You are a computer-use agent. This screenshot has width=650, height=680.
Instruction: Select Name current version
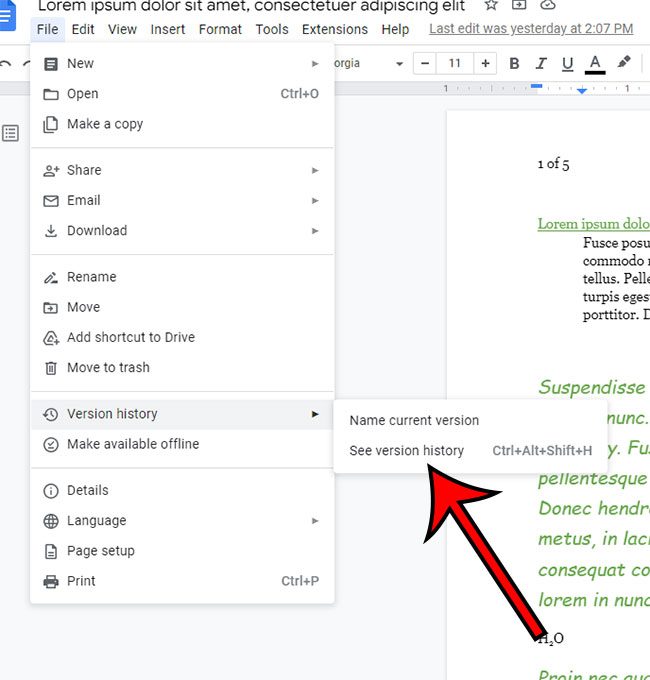coord(414,421)
